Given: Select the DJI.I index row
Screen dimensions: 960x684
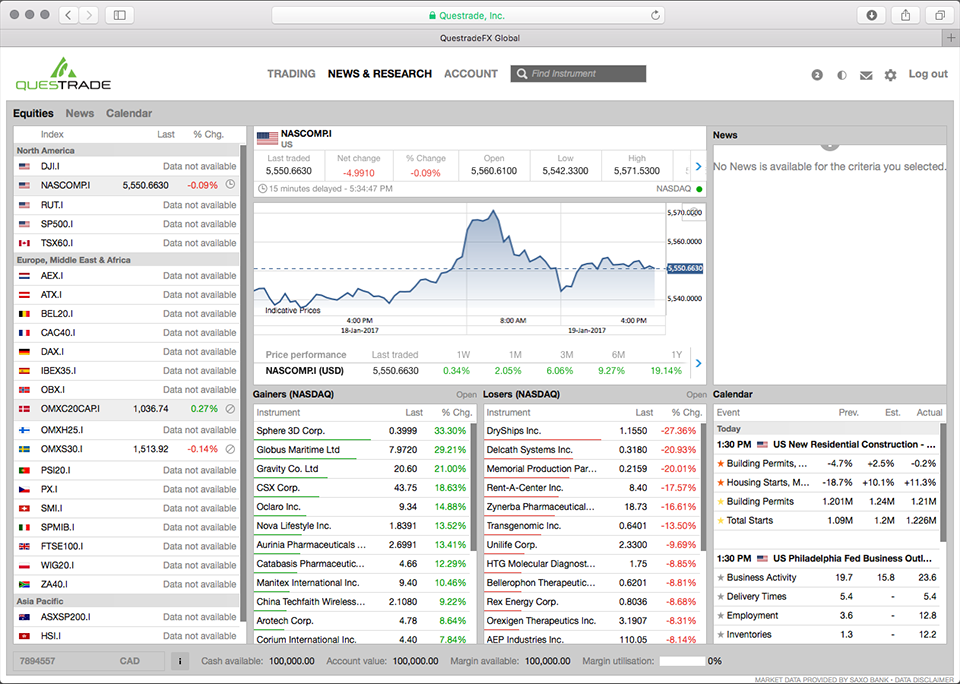Looking at the screenshot, I should point(126,166).
